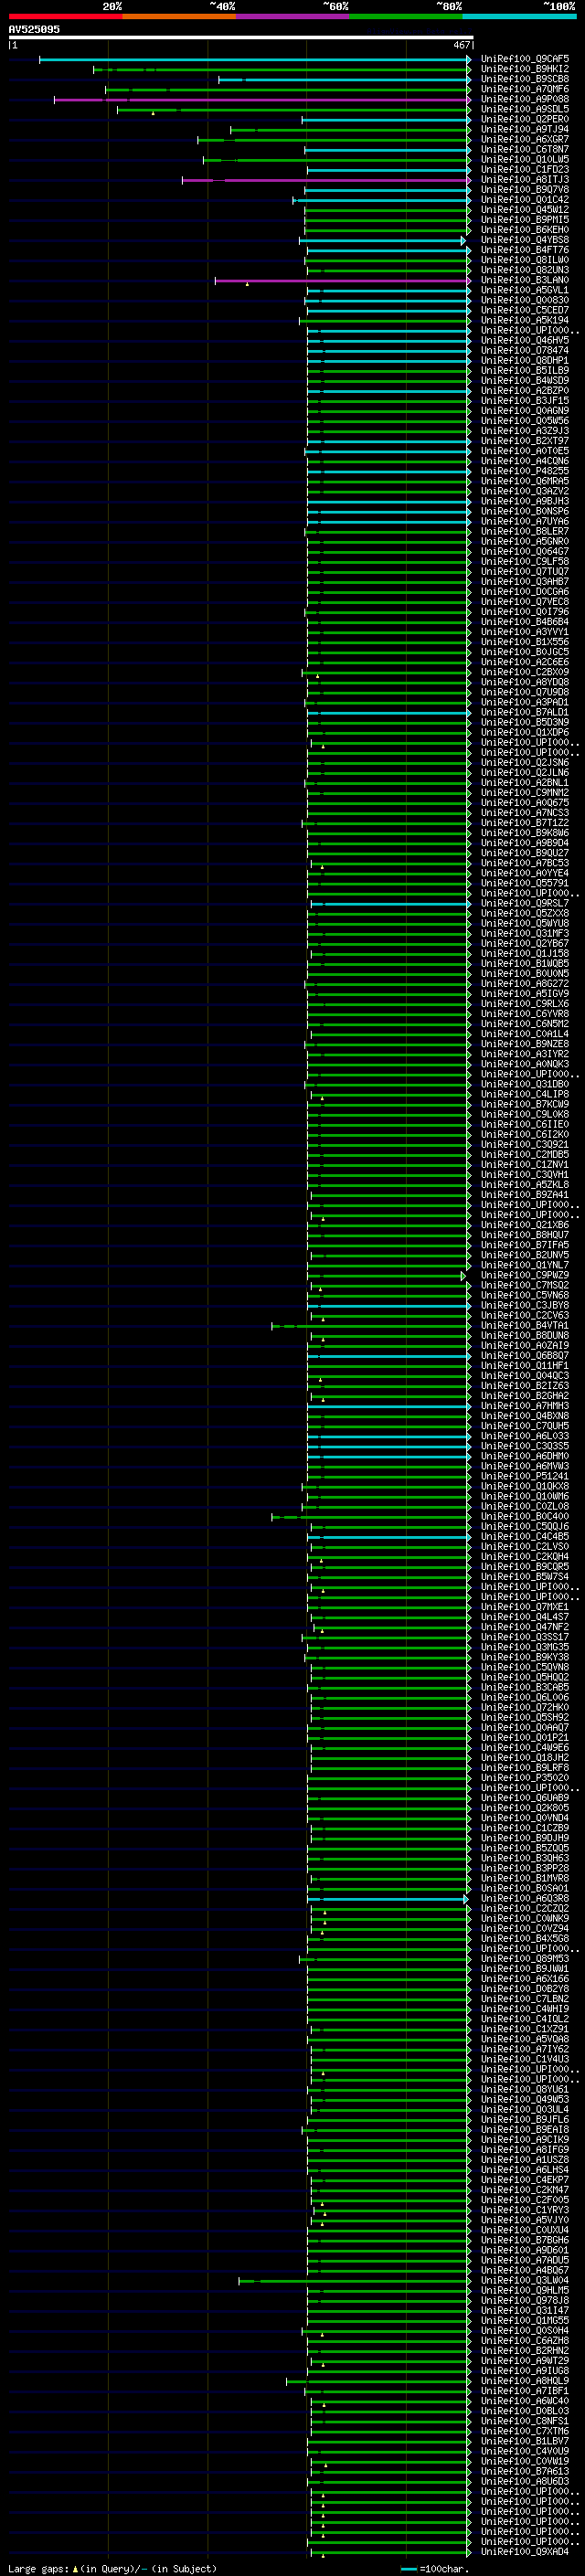Click the red ~20% identity legend segment
The height and width of the screenshot is (2576, 585).
coord(65,16)
